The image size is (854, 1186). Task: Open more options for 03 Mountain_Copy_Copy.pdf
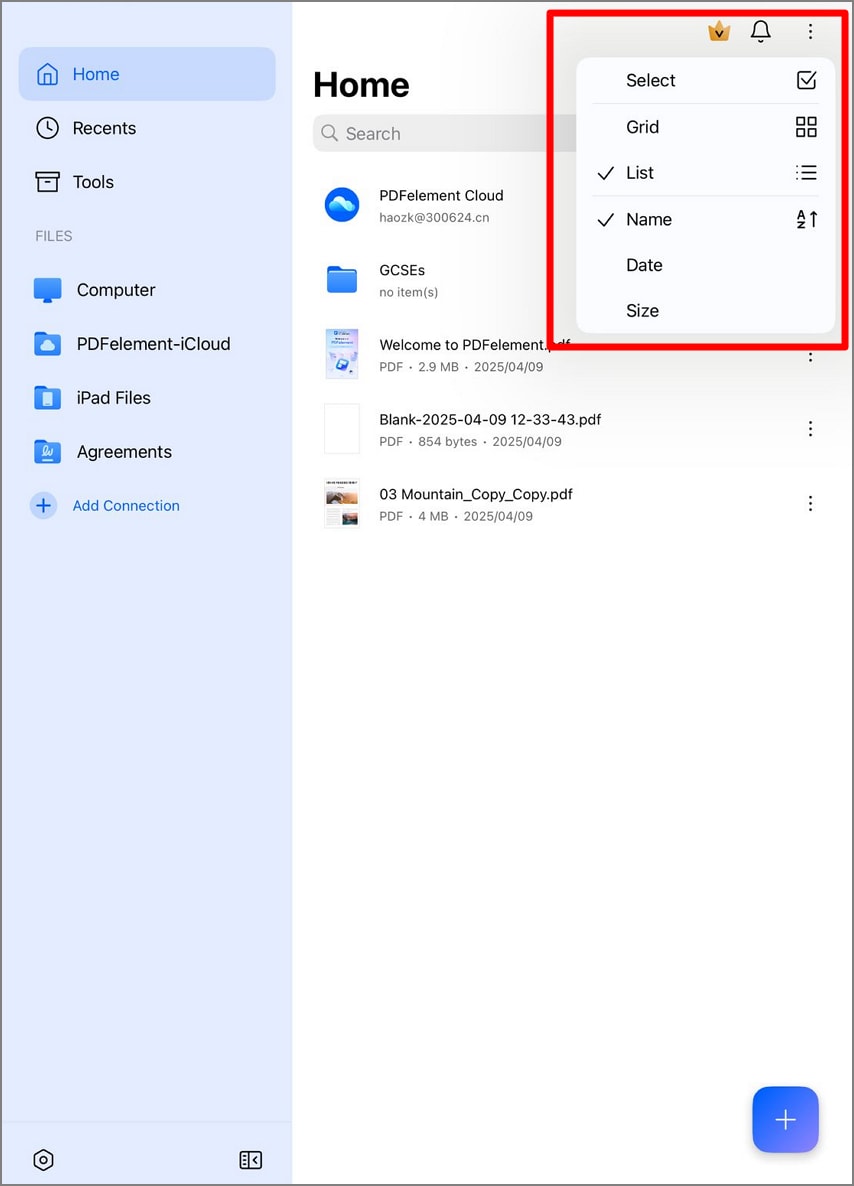810,504
